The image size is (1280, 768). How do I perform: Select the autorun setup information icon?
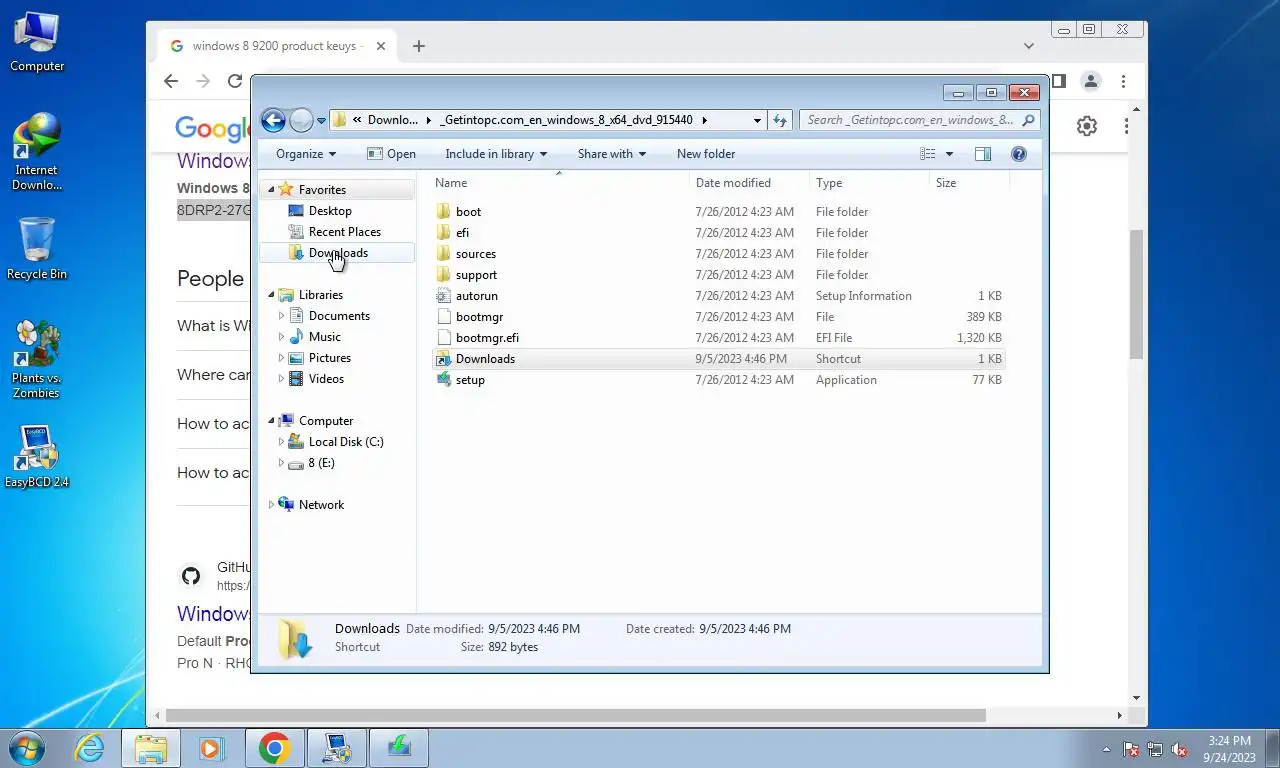444,296
